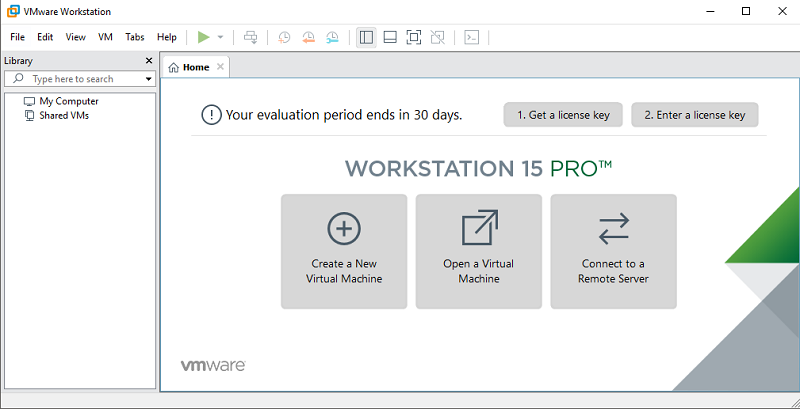
Task: Open Snapshot Manager from the toolbar
Action: (332, 37)
